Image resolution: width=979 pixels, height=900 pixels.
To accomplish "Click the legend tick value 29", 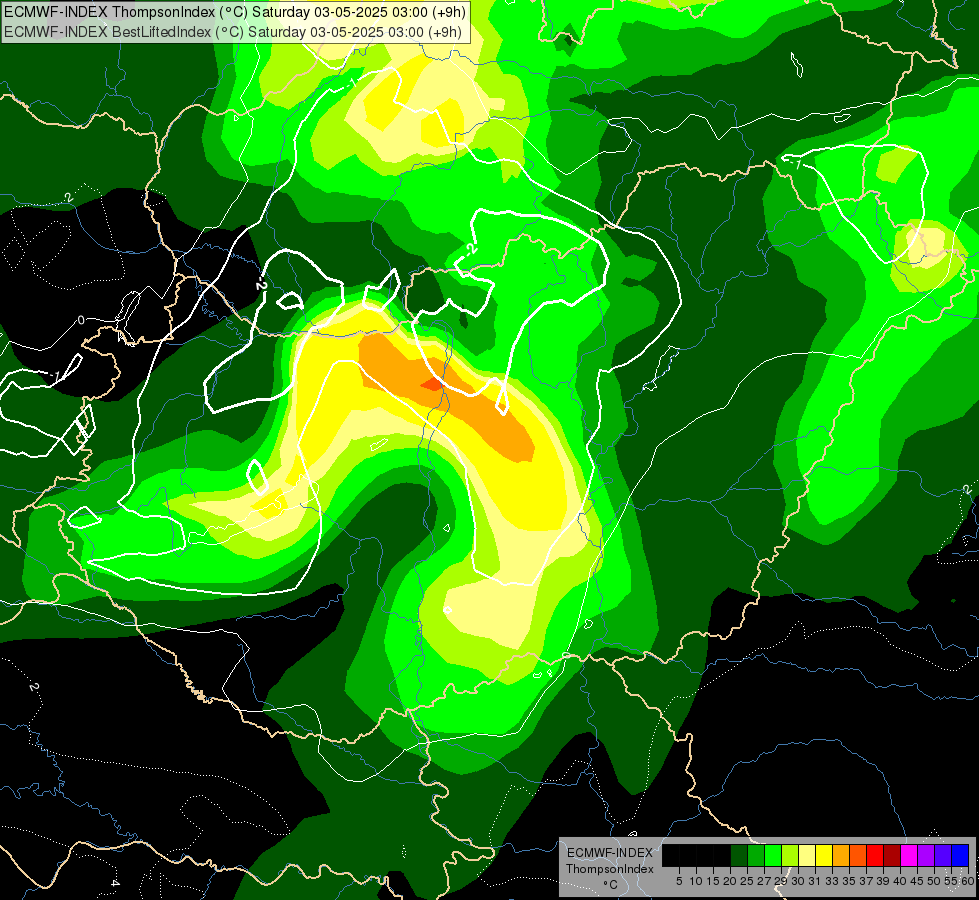I will [x=781, y=881].
